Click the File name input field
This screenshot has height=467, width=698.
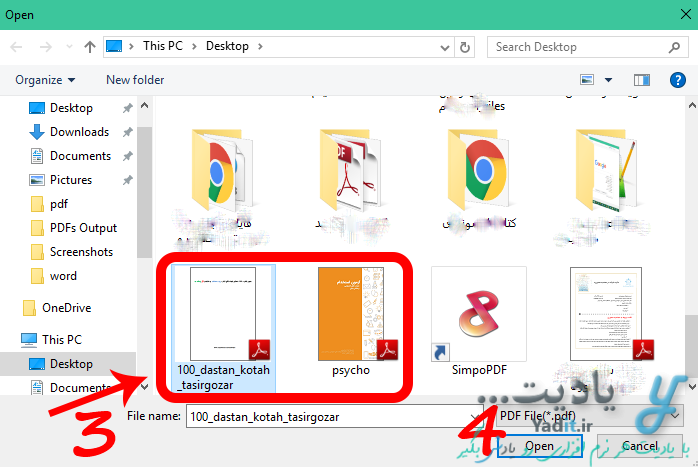click(334, 417)
